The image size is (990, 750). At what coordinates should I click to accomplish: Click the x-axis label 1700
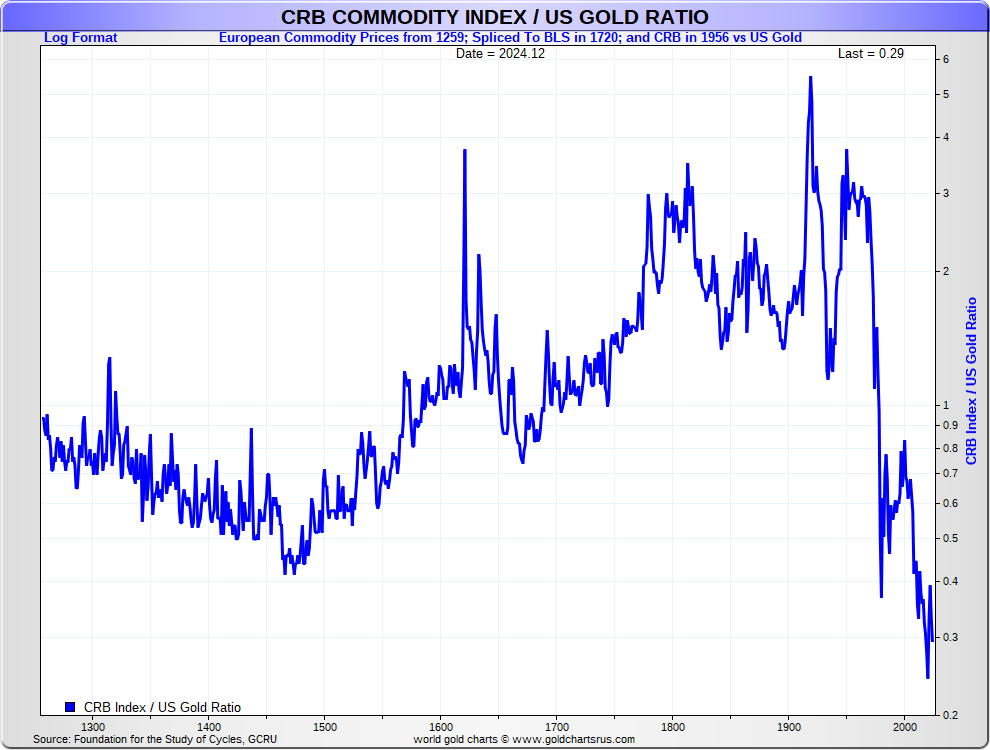(x=557, y=727)
